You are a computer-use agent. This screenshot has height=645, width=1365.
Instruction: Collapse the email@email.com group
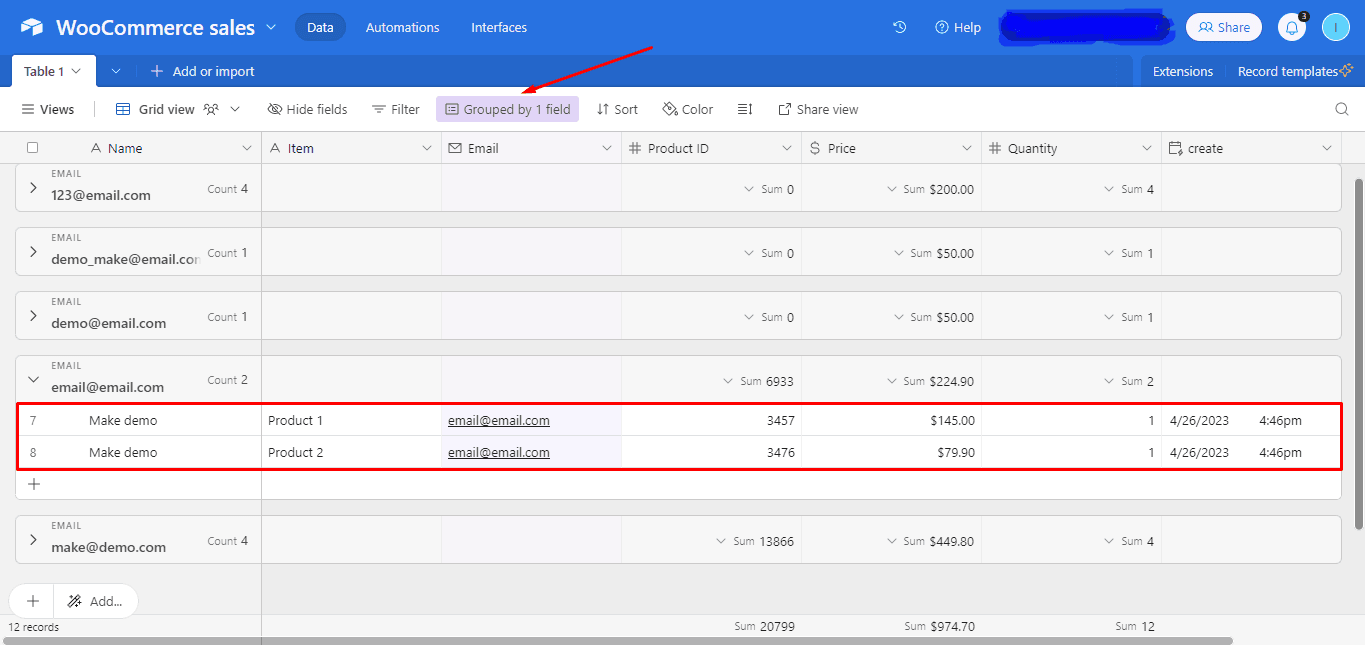tap(33, 379)
